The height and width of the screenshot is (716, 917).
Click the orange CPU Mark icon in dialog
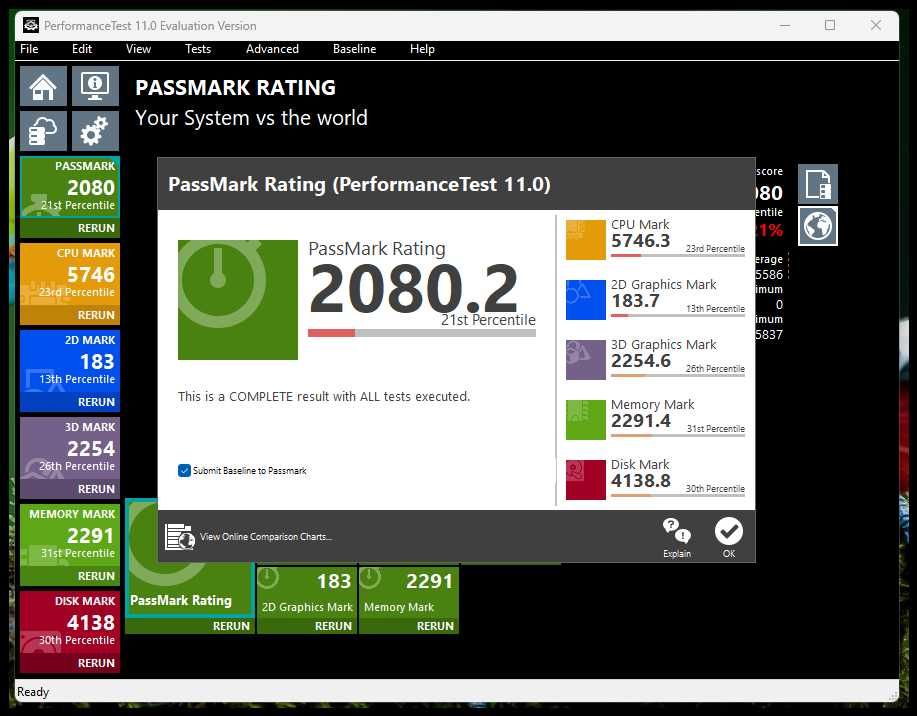[x=585, y=240]
